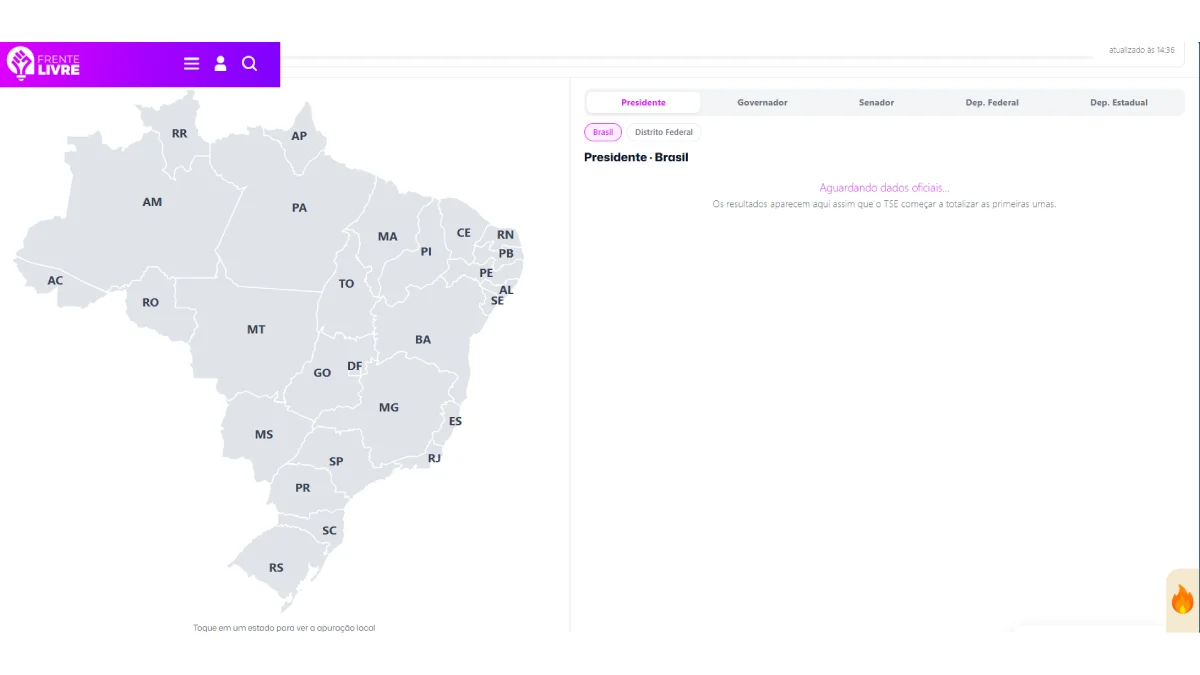Image resolution: width=1200 pixels, height=675 pixels.
Task: Click Roraima (RR) on the map
Action: click(179, 133)
